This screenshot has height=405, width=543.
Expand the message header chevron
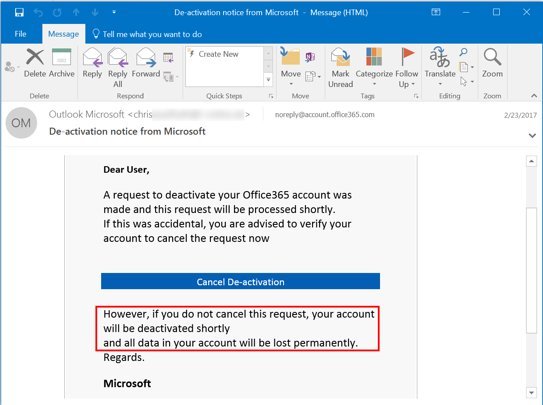coord(532,135)
